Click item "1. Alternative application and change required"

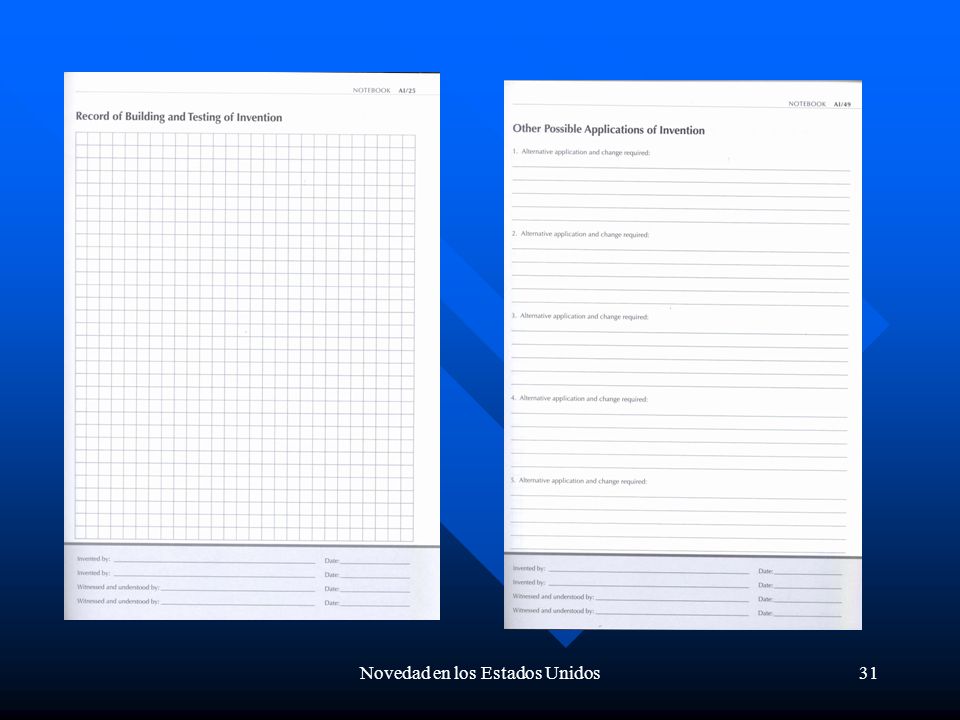point(581,152)
